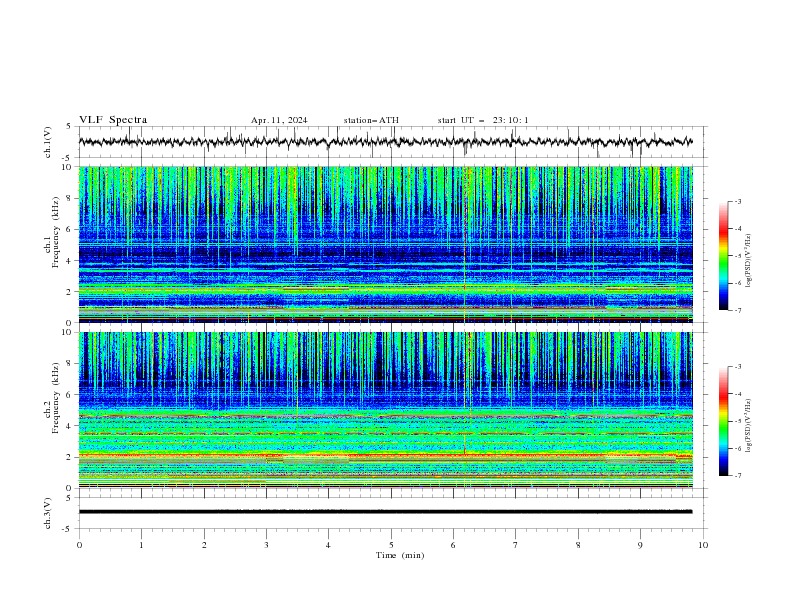Click the 'Time (min)' axis title

pos(400,555)
